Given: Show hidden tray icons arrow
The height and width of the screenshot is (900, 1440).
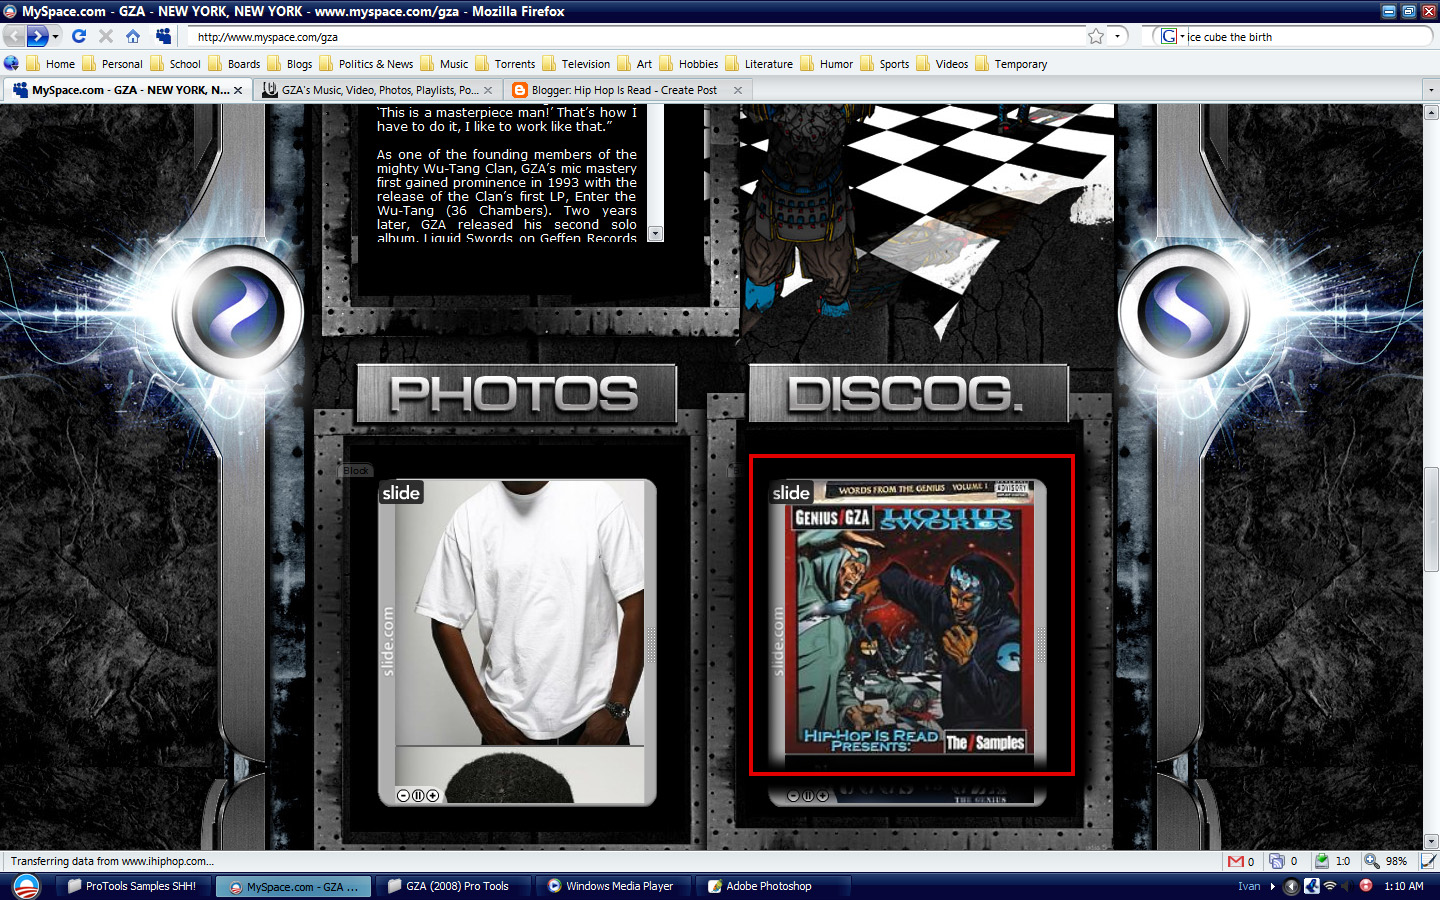Looking at the screenshot, I should [x=1273, y=886].
